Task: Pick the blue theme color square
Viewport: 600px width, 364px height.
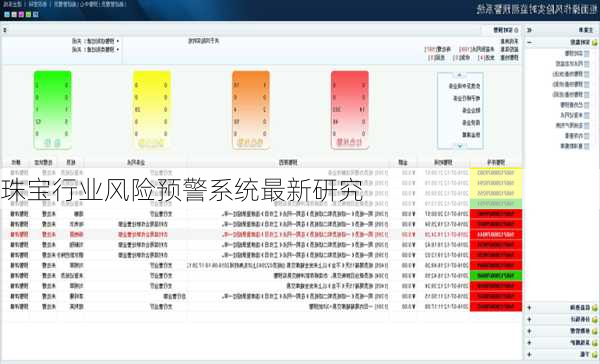Action: (x=36, y=15)
